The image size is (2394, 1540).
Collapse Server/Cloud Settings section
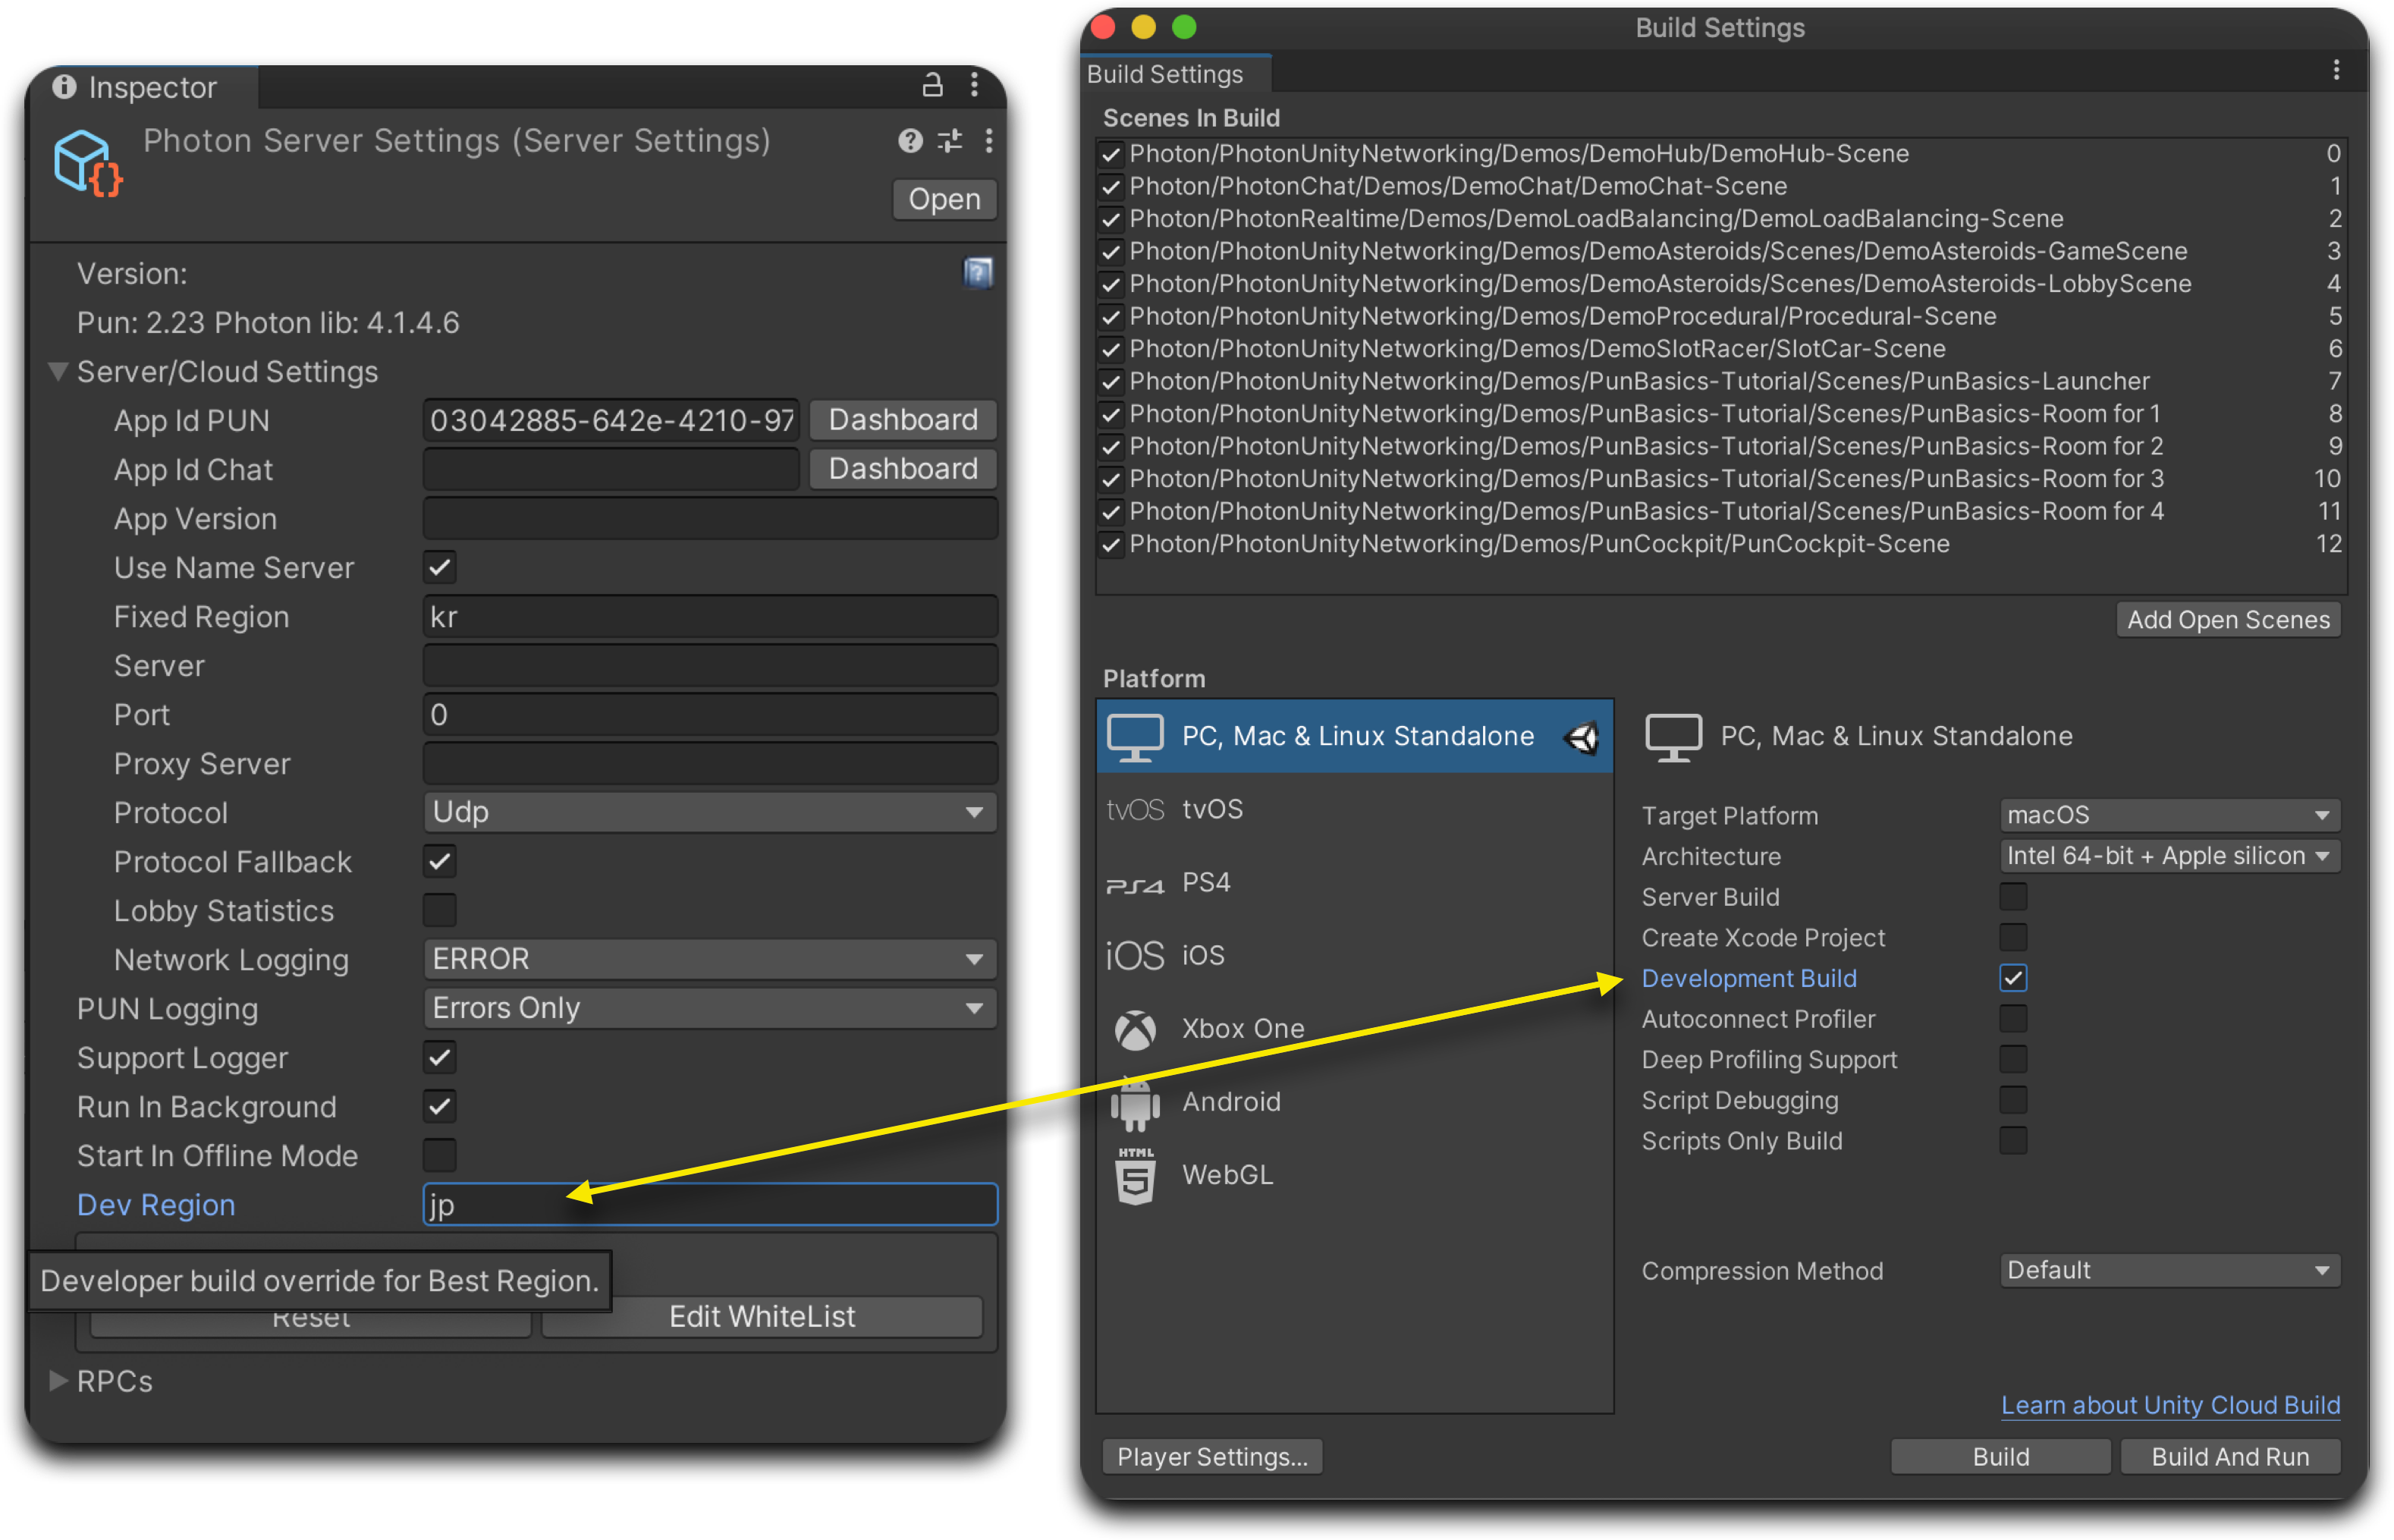click(59, 372)
